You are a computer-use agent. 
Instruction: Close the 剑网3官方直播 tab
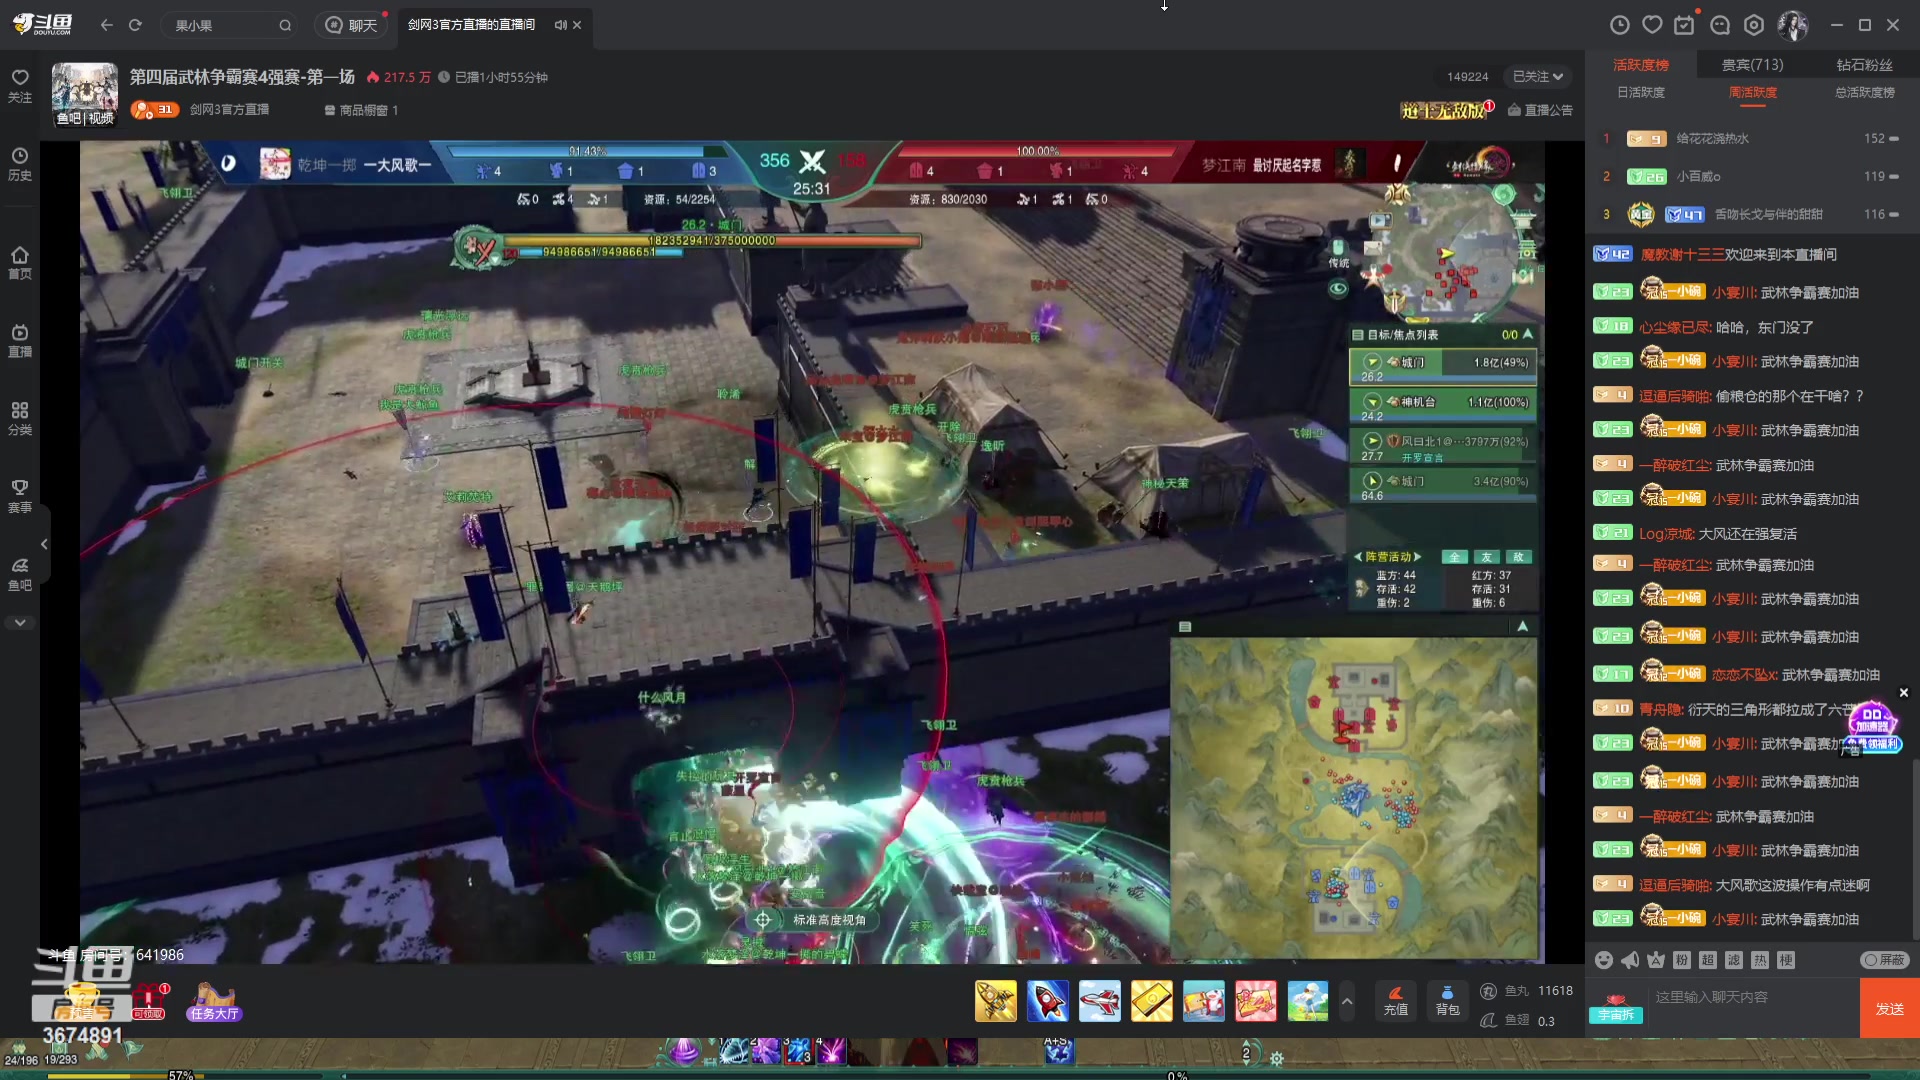(577, 25)
